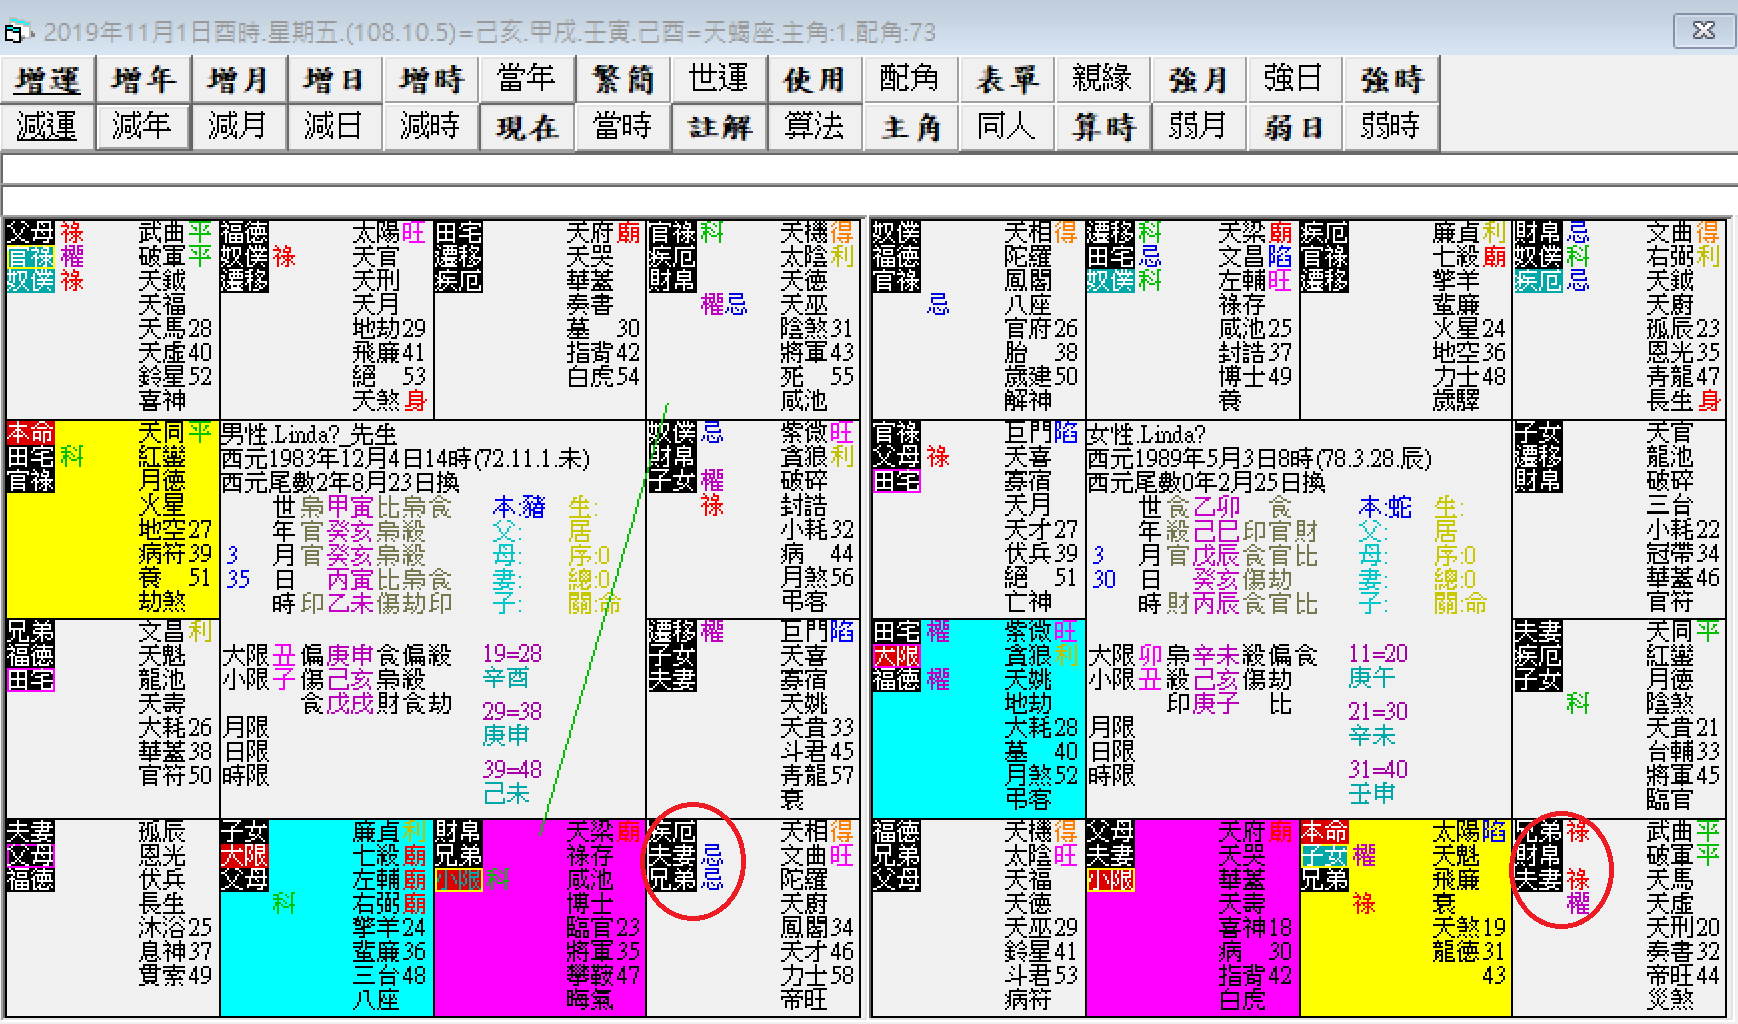Click 弱時 to weaken the hour star
Viewport: 1738px width, 1024px height.
point(1391,127)
